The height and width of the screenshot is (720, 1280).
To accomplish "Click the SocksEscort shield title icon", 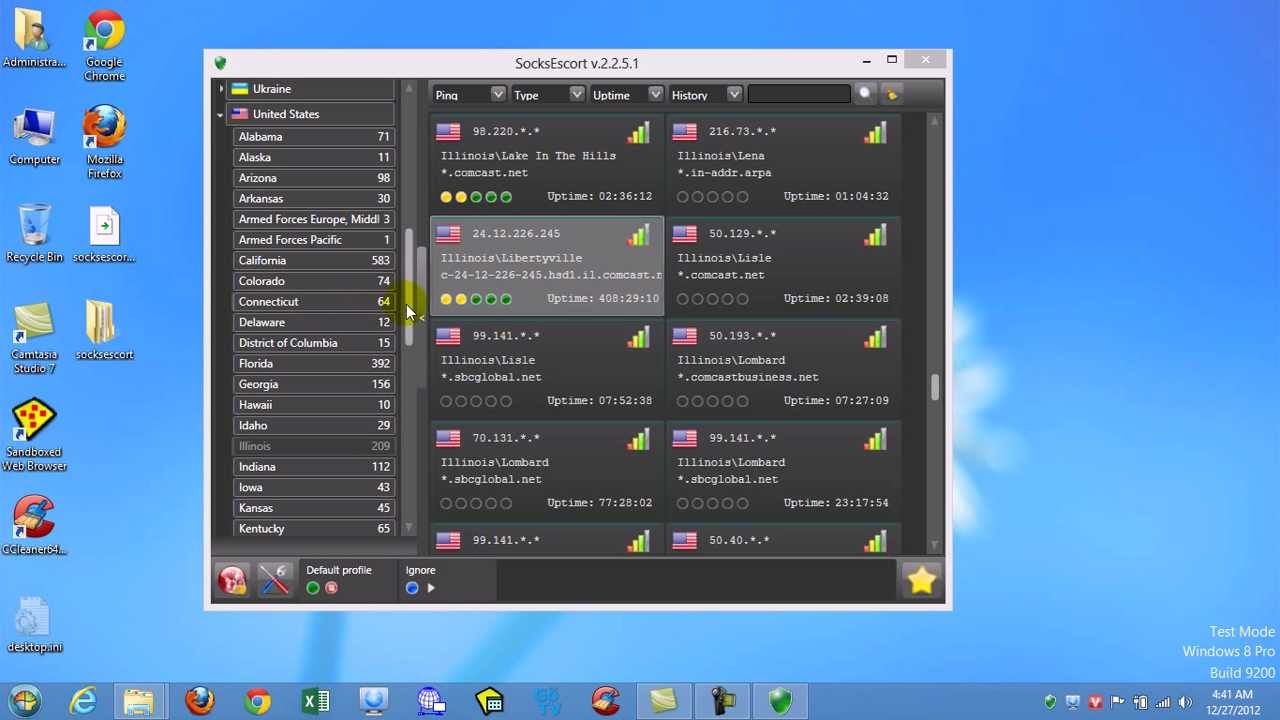I will 220,63.
